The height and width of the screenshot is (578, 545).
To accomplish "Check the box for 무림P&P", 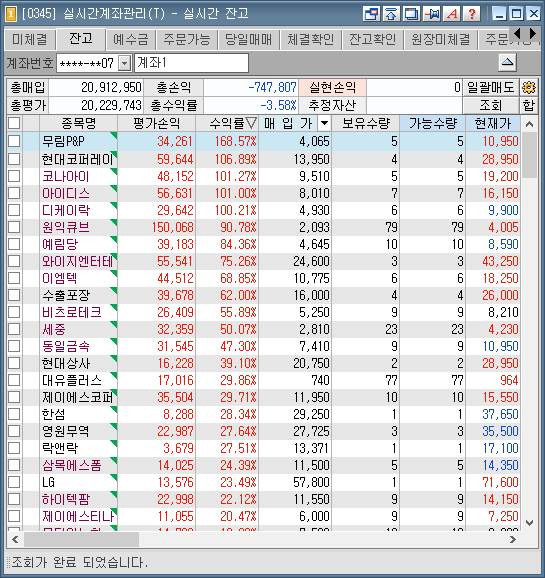I will pos(14,141).
